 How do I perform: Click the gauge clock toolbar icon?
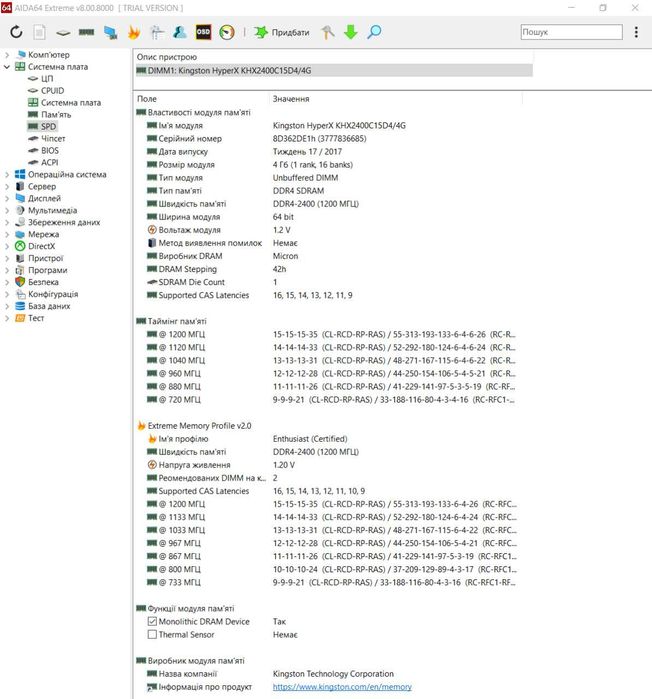click(227, 32)
